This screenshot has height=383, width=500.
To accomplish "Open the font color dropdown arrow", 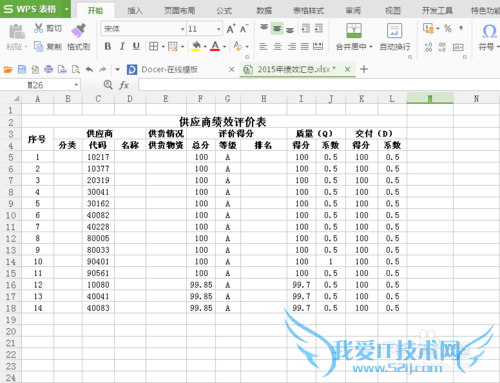I will (x=224, y=47).
